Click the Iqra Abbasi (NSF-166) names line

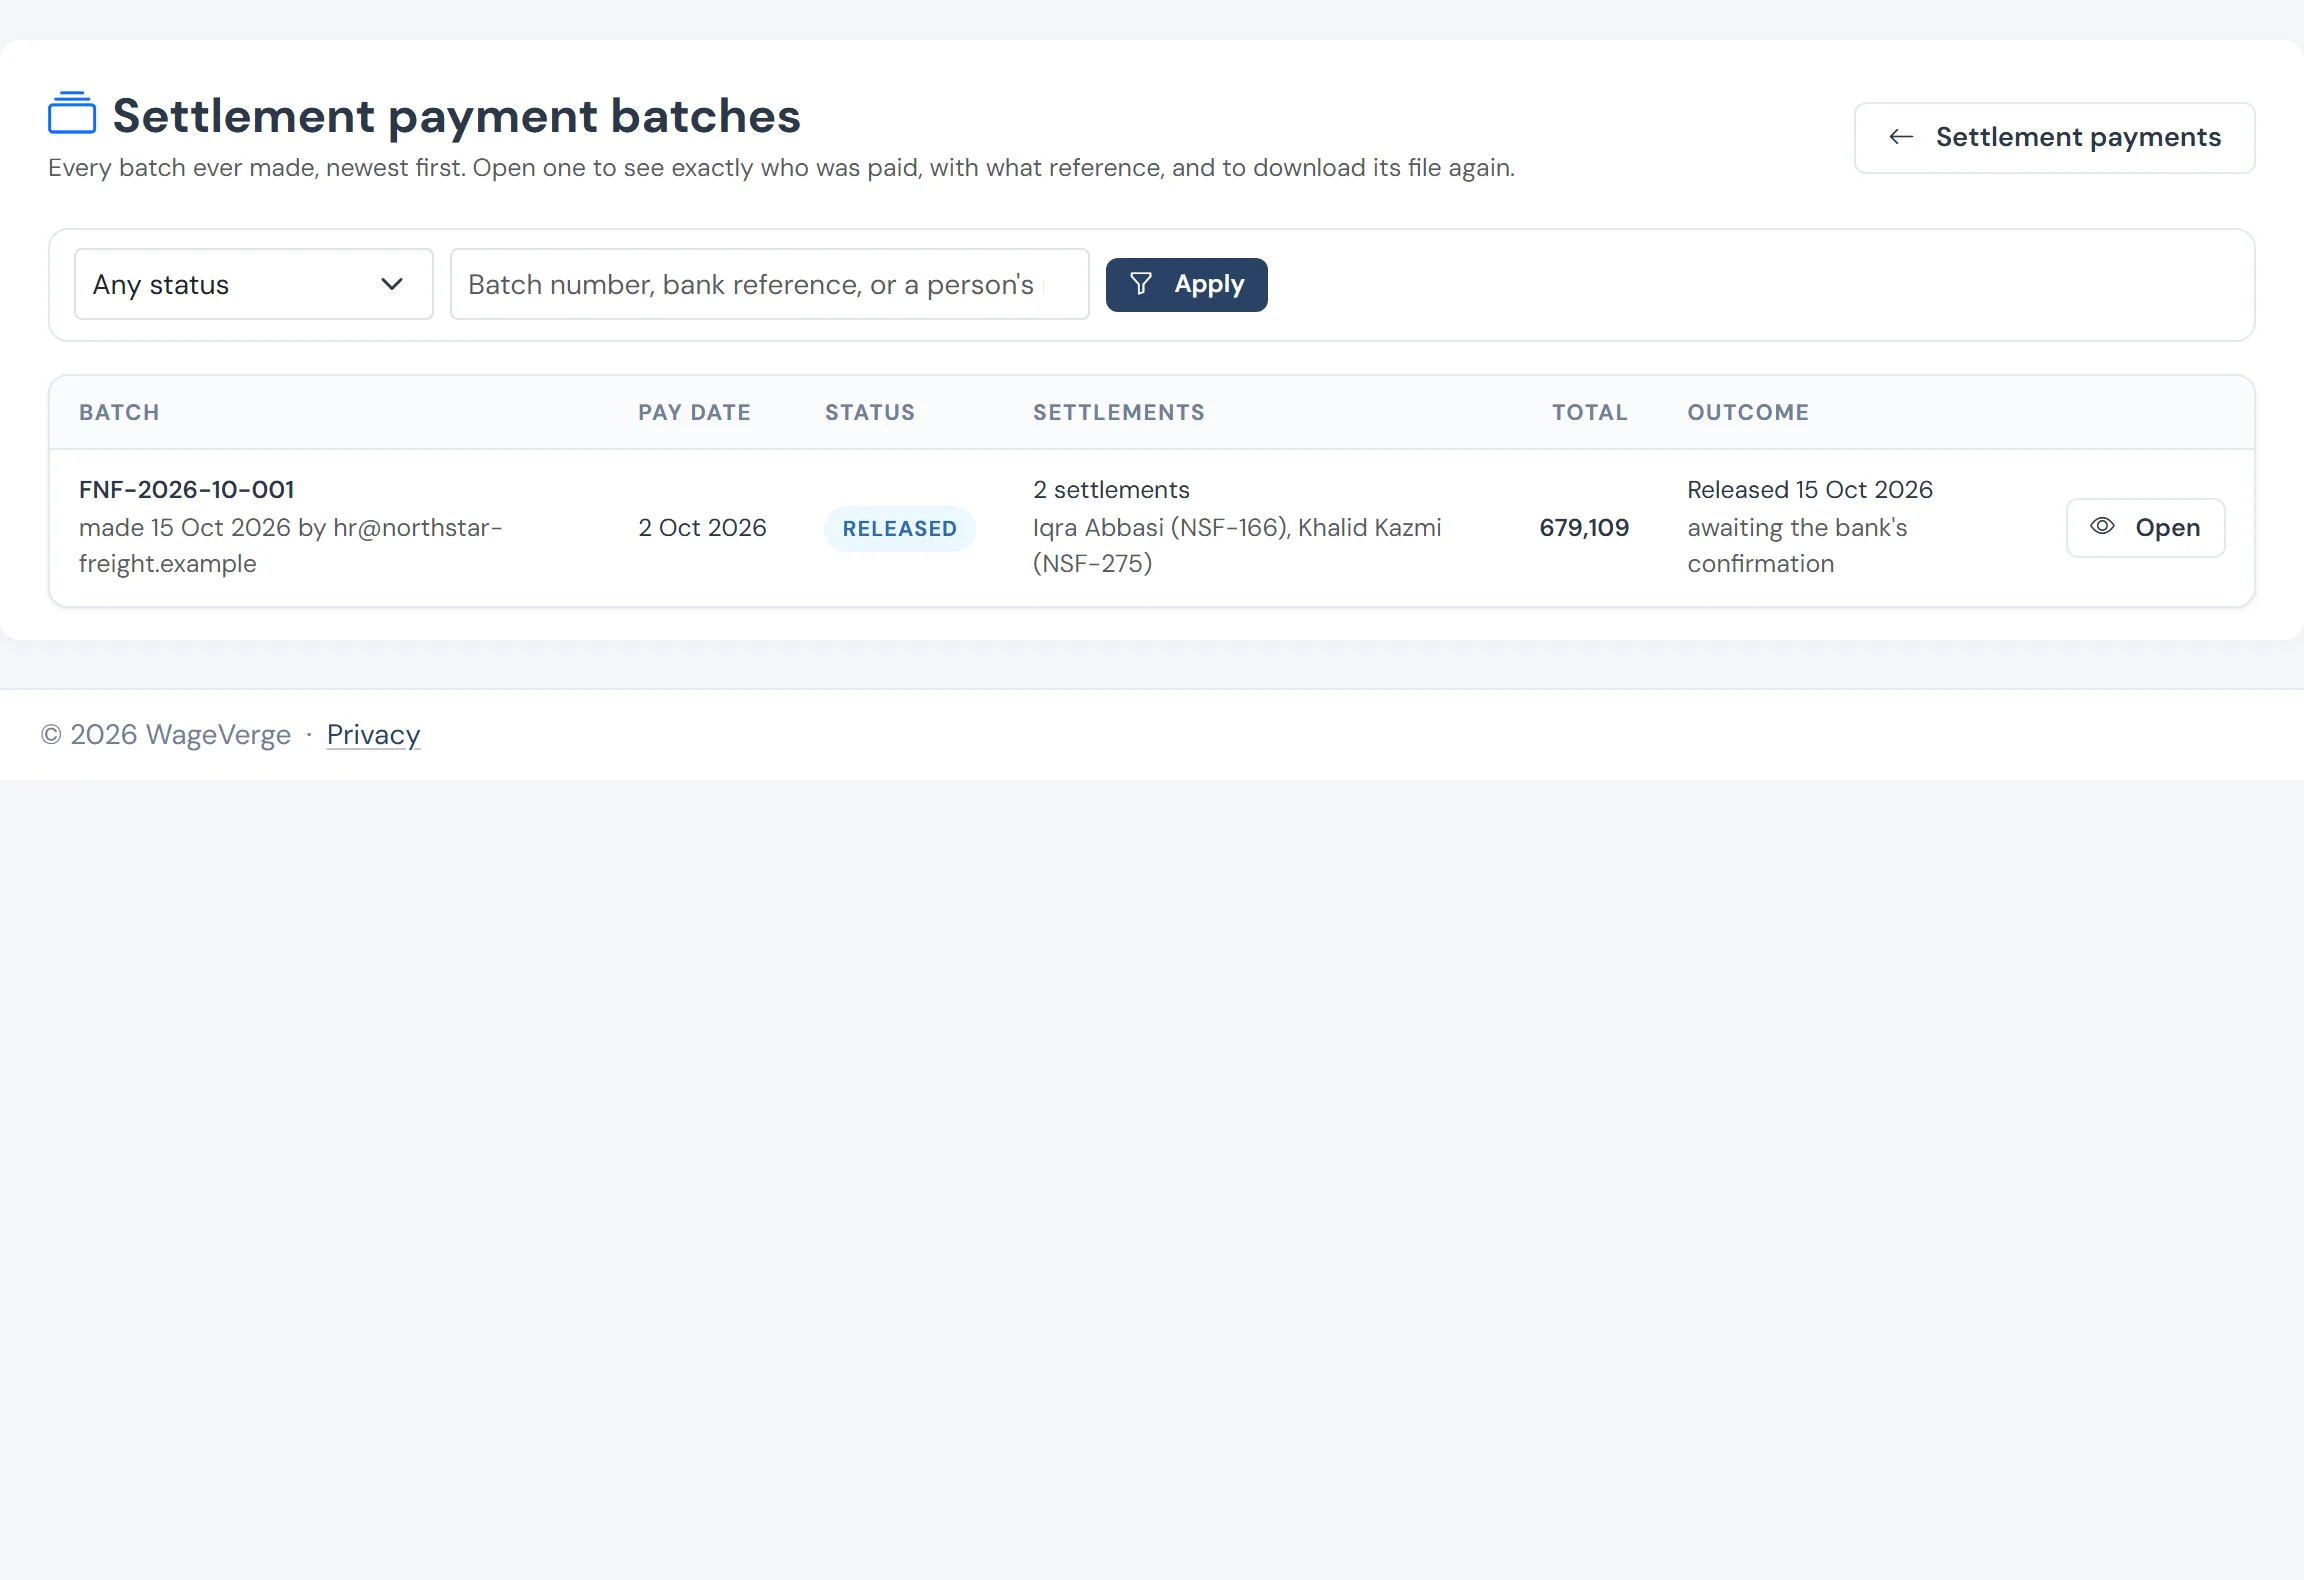[x=1237, y=545]
